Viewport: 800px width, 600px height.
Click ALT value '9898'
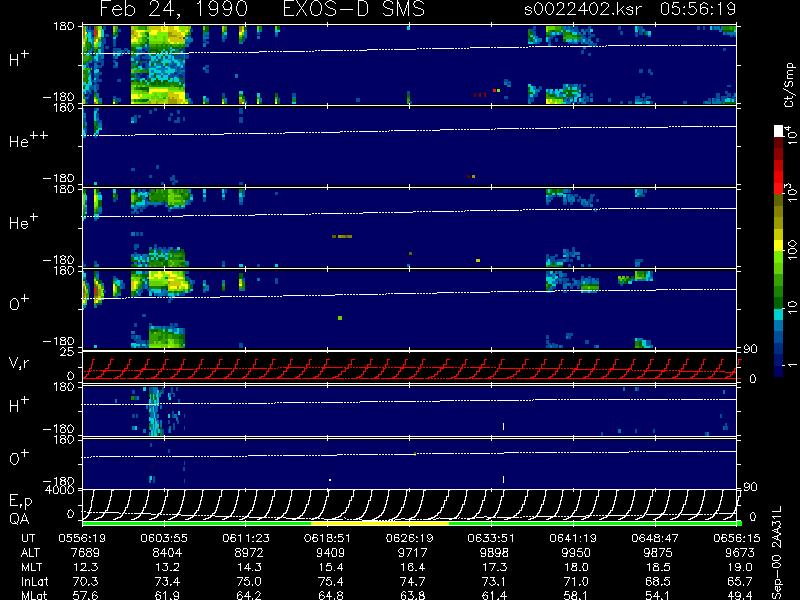[494, 553]
